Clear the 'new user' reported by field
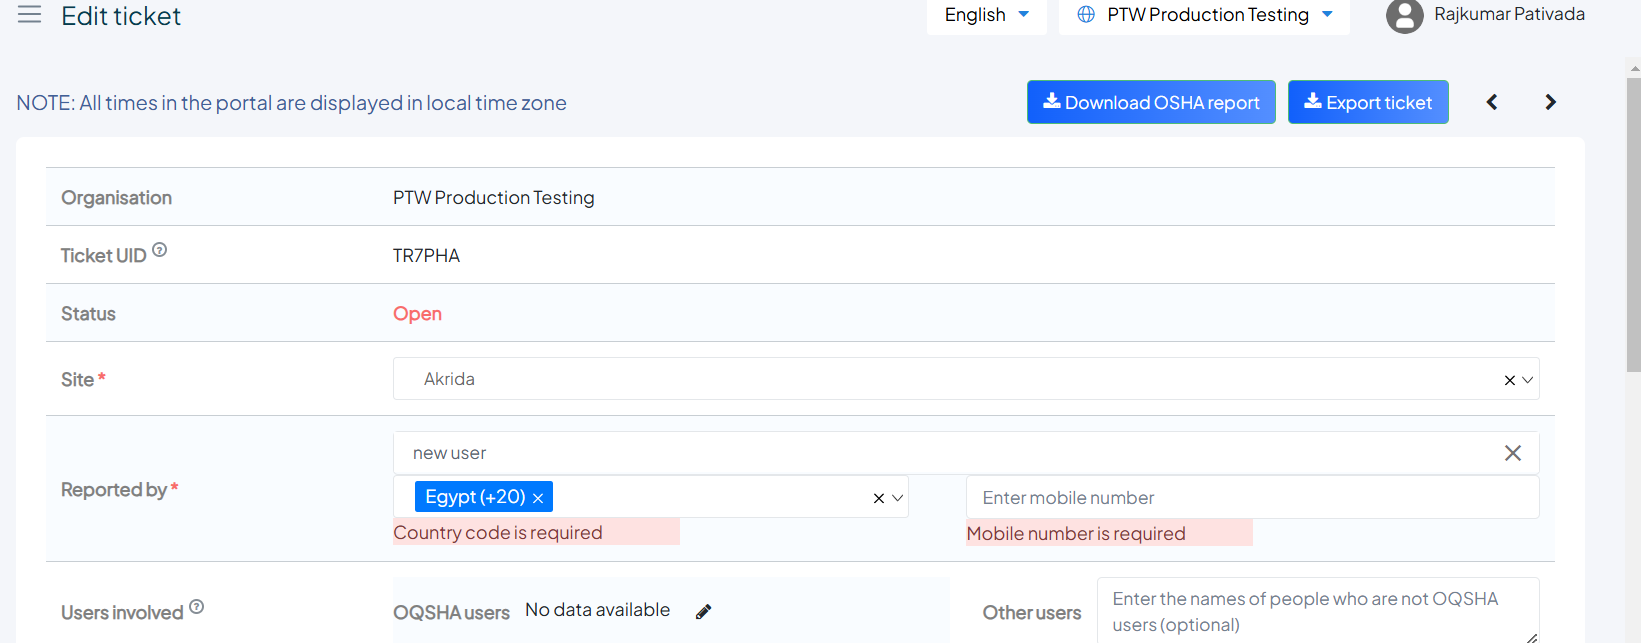 pos(1512,453)
